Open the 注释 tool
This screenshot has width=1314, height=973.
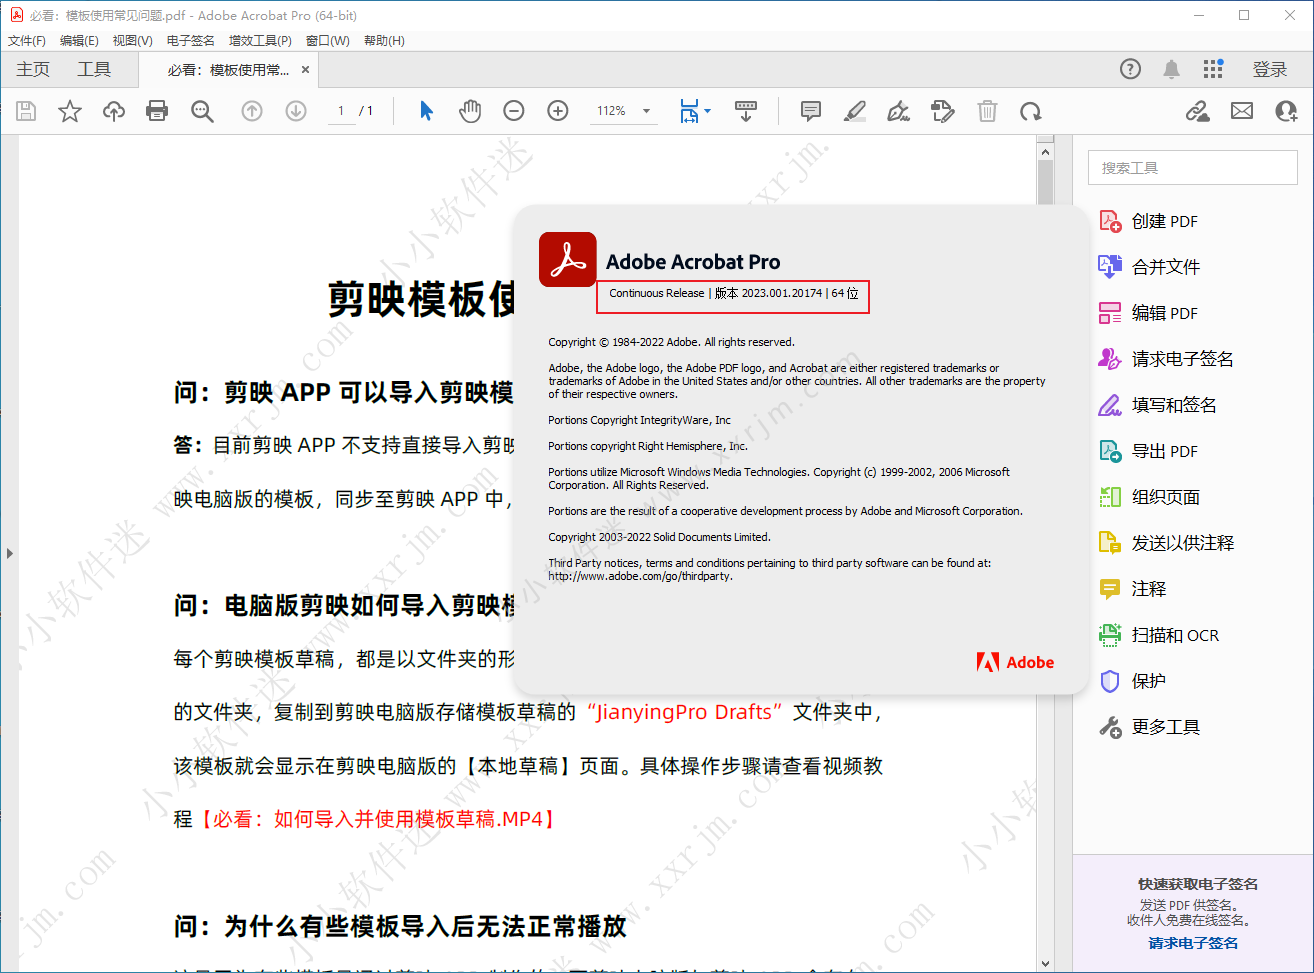[1132, 589]
